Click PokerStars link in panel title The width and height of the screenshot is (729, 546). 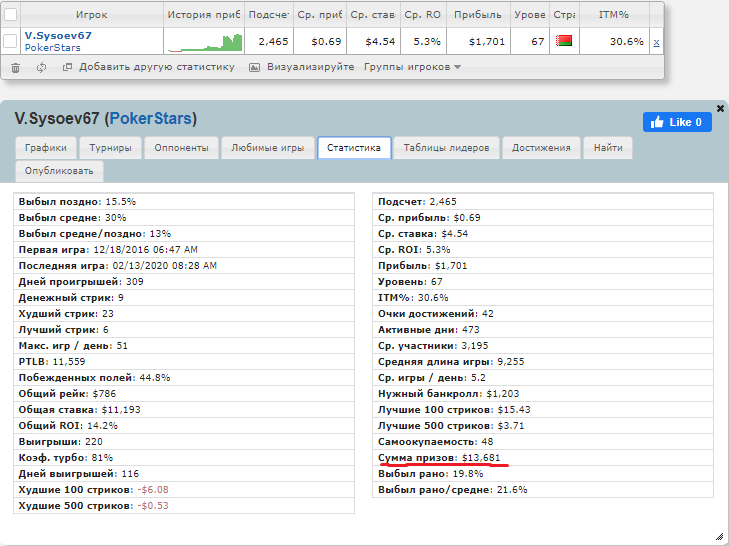[x=151, y=119]
